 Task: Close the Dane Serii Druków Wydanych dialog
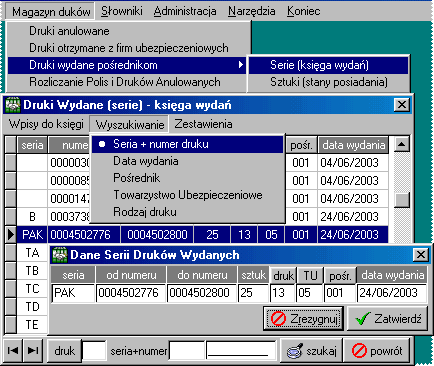coord(421,255)
